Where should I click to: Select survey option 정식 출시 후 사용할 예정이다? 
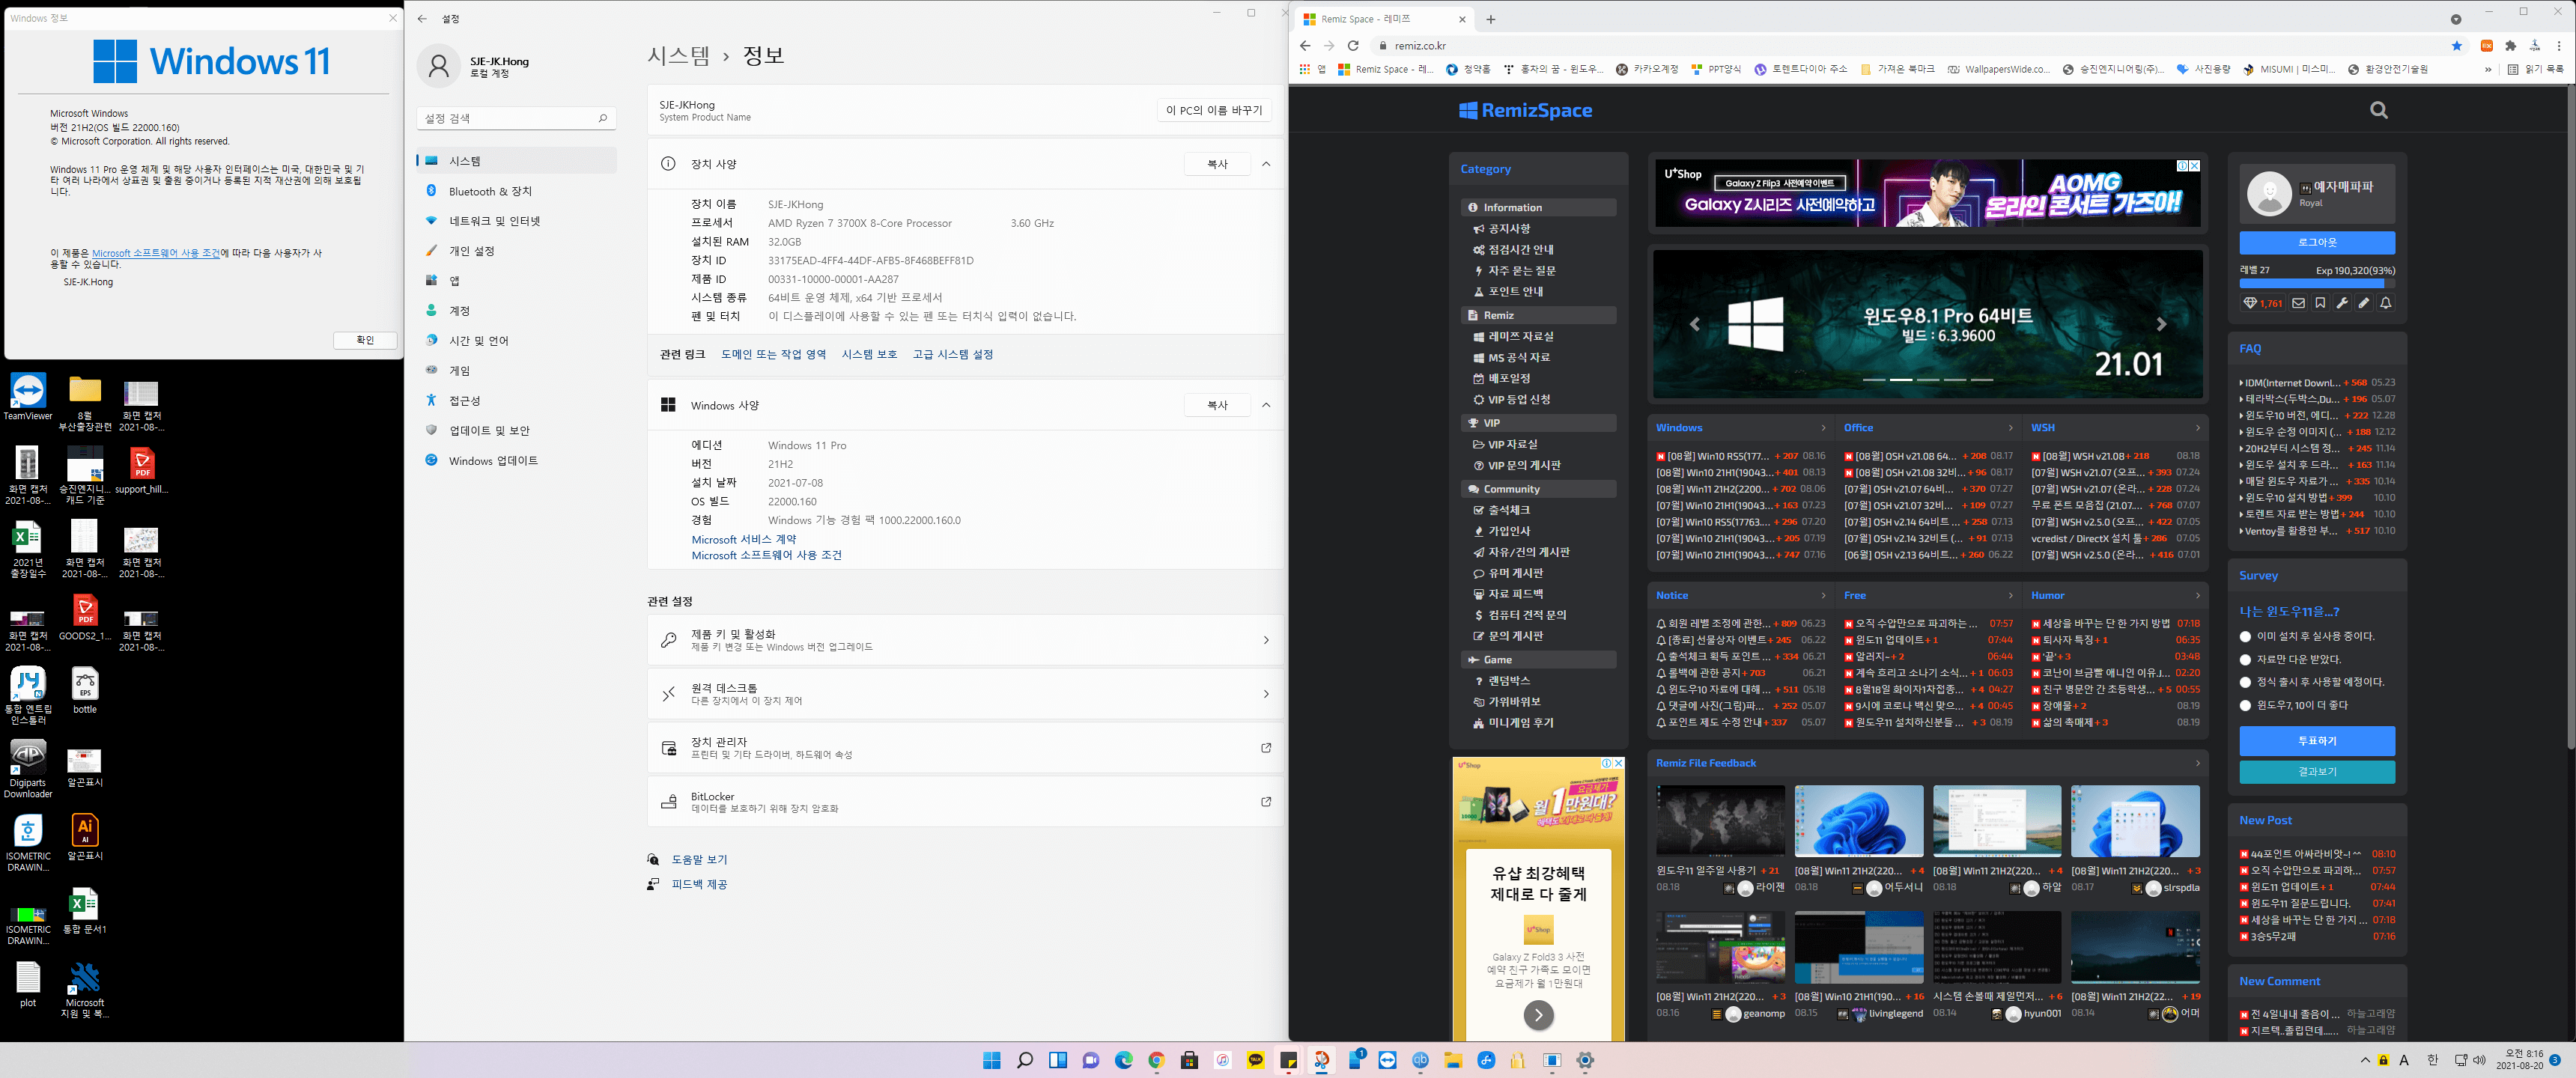[2245, 682]
